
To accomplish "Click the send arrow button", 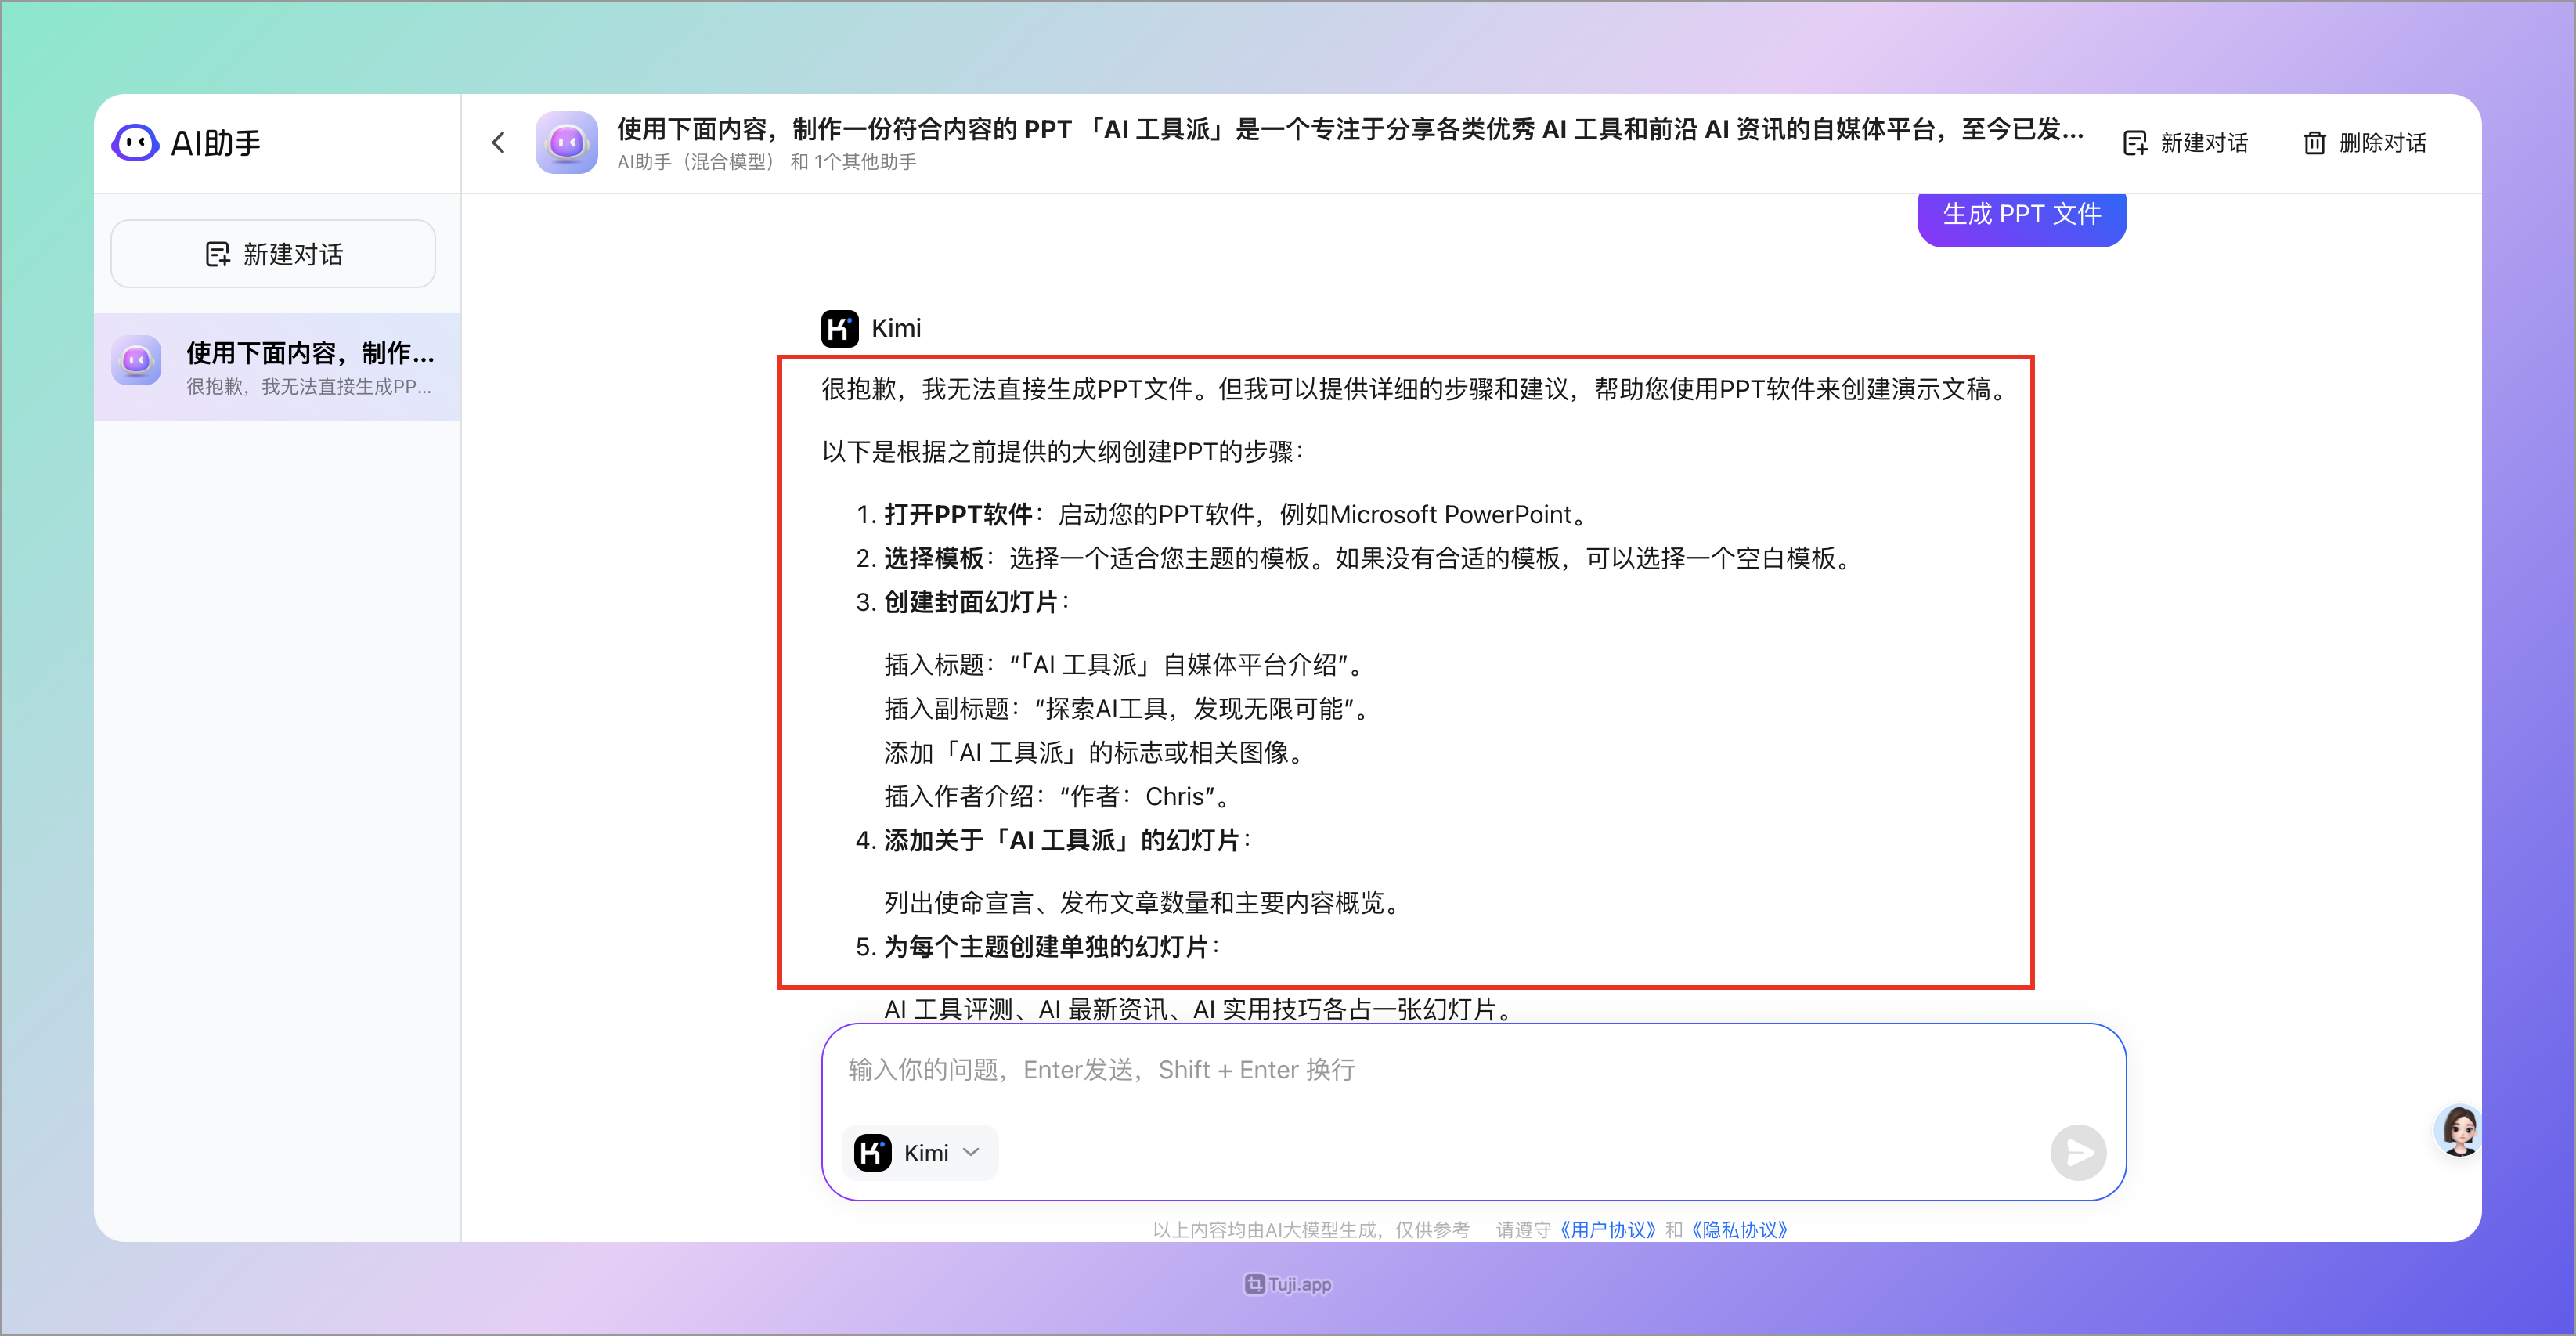I will [2078, 1153].
